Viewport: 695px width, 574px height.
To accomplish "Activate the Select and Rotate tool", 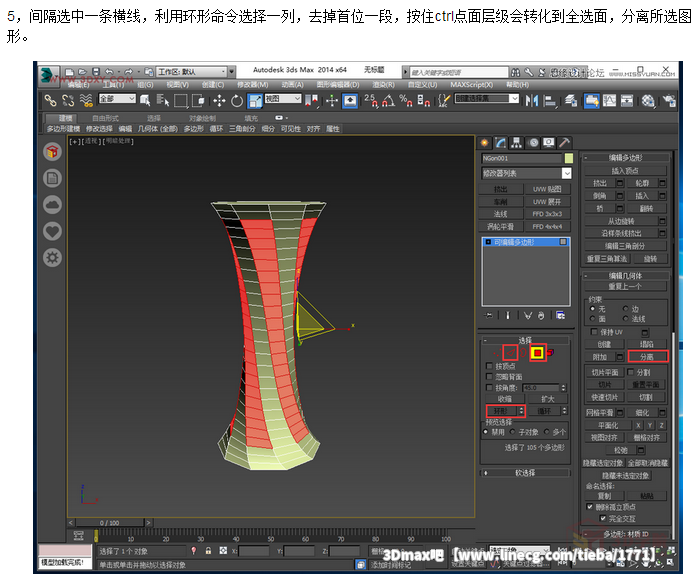I will [237, 101].
